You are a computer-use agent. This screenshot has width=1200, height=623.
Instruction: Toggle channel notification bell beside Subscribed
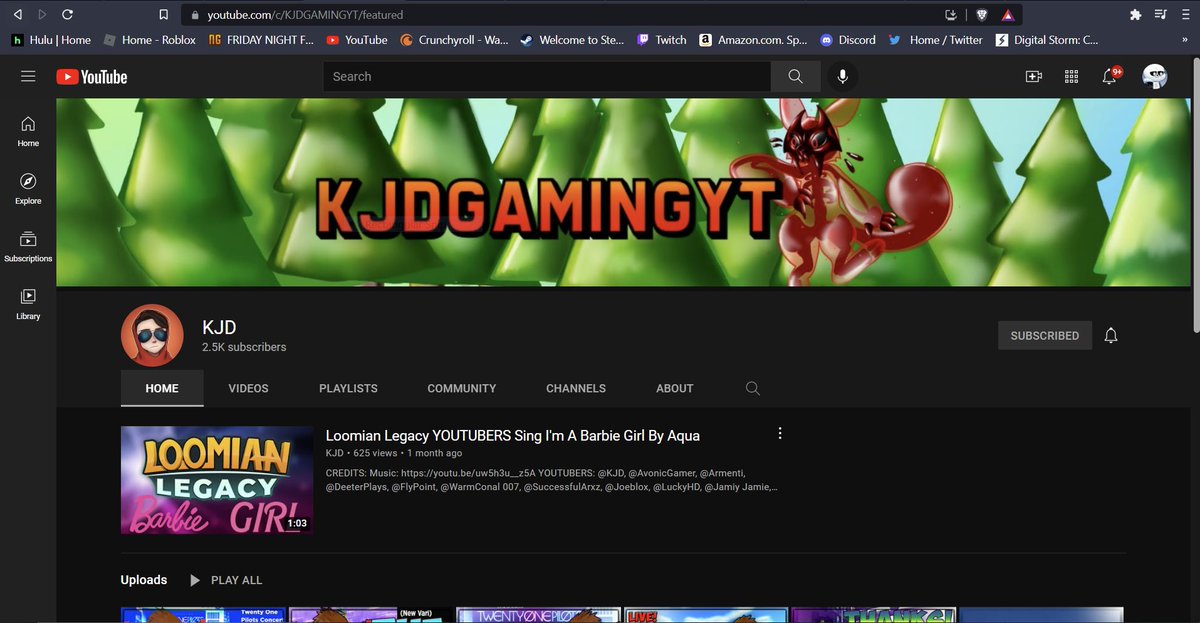pos(1110,336)
